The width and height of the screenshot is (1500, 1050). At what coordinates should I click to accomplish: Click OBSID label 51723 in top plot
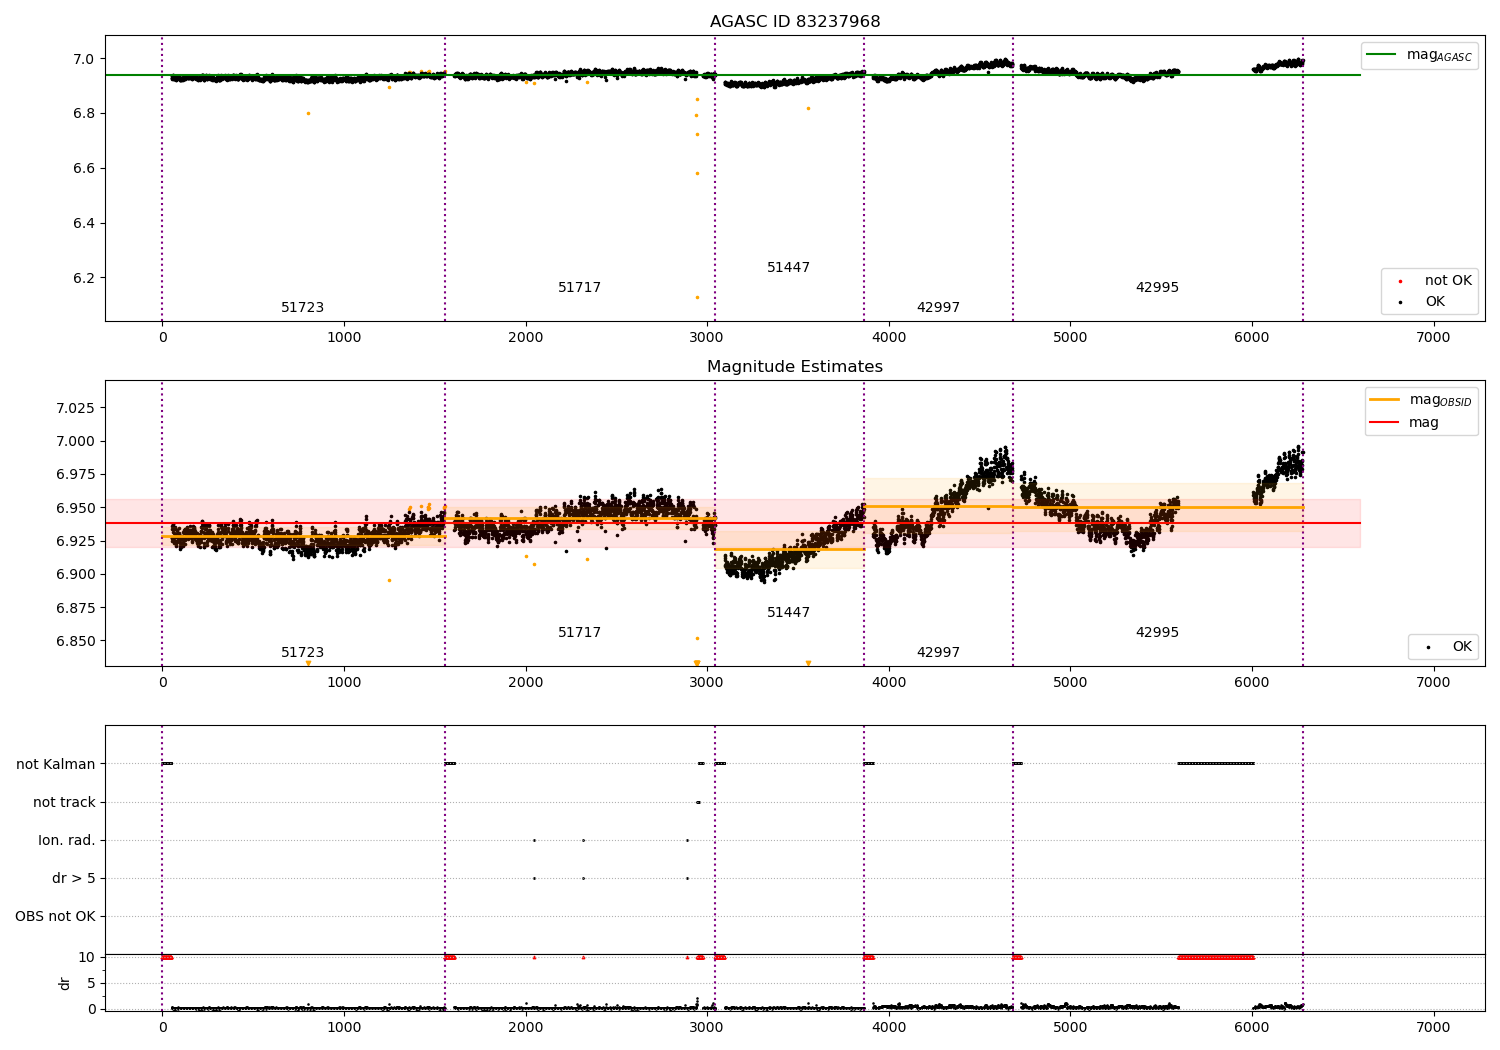[302, 308]
